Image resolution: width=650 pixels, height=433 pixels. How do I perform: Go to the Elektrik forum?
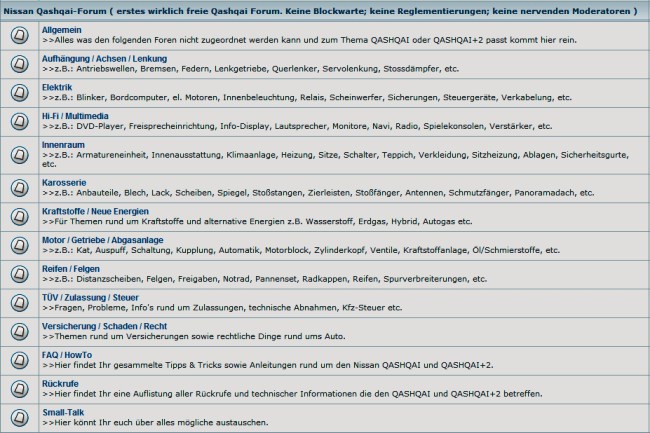click(57, 87)
